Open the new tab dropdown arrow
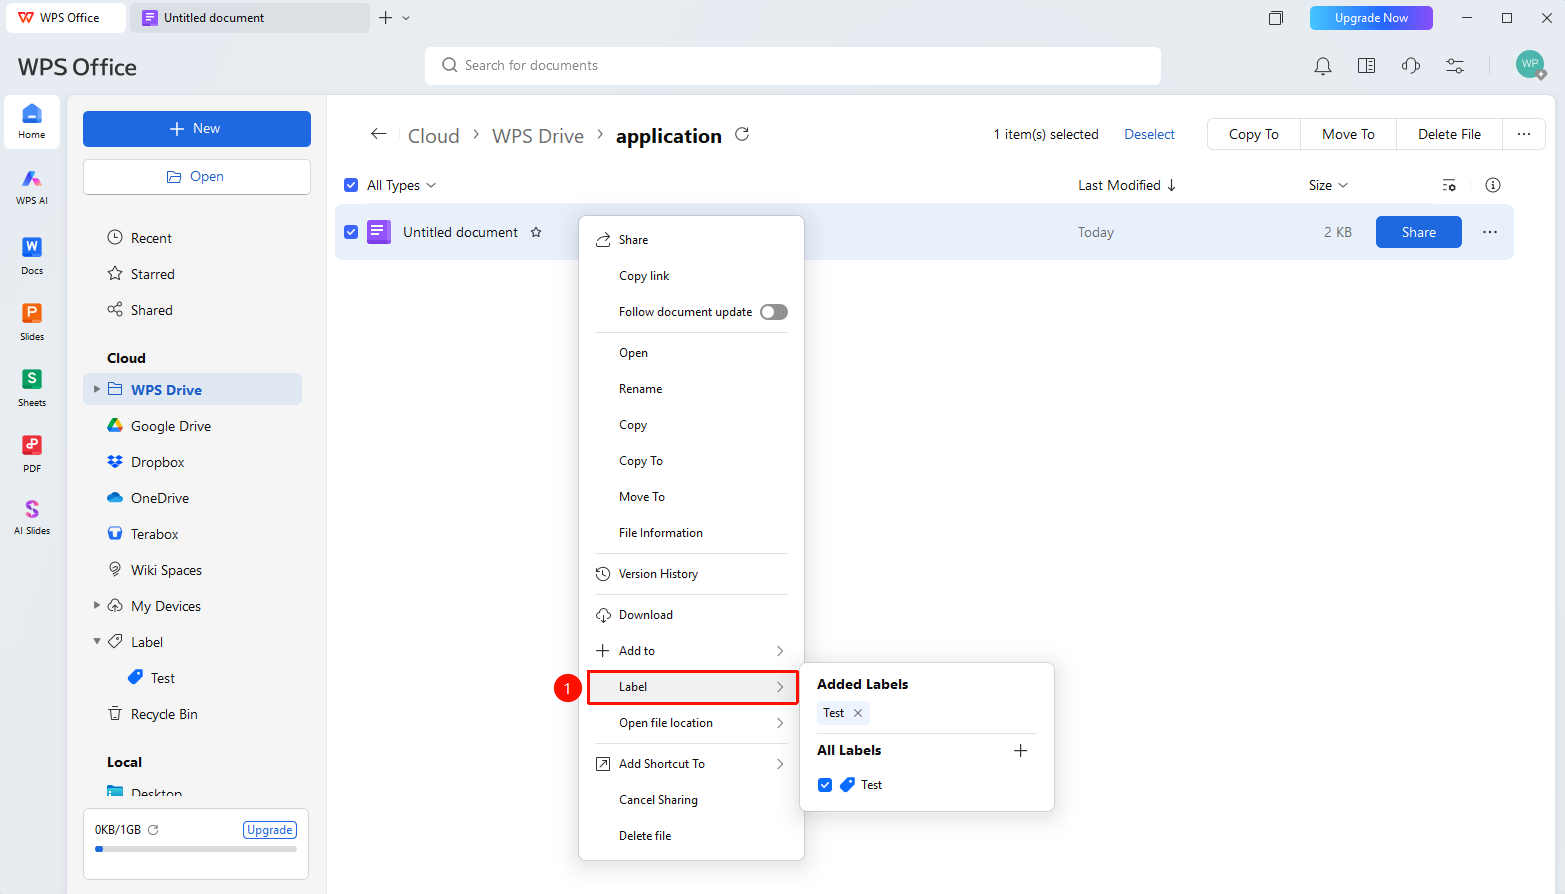1565x894 pixels. [406, 18]
